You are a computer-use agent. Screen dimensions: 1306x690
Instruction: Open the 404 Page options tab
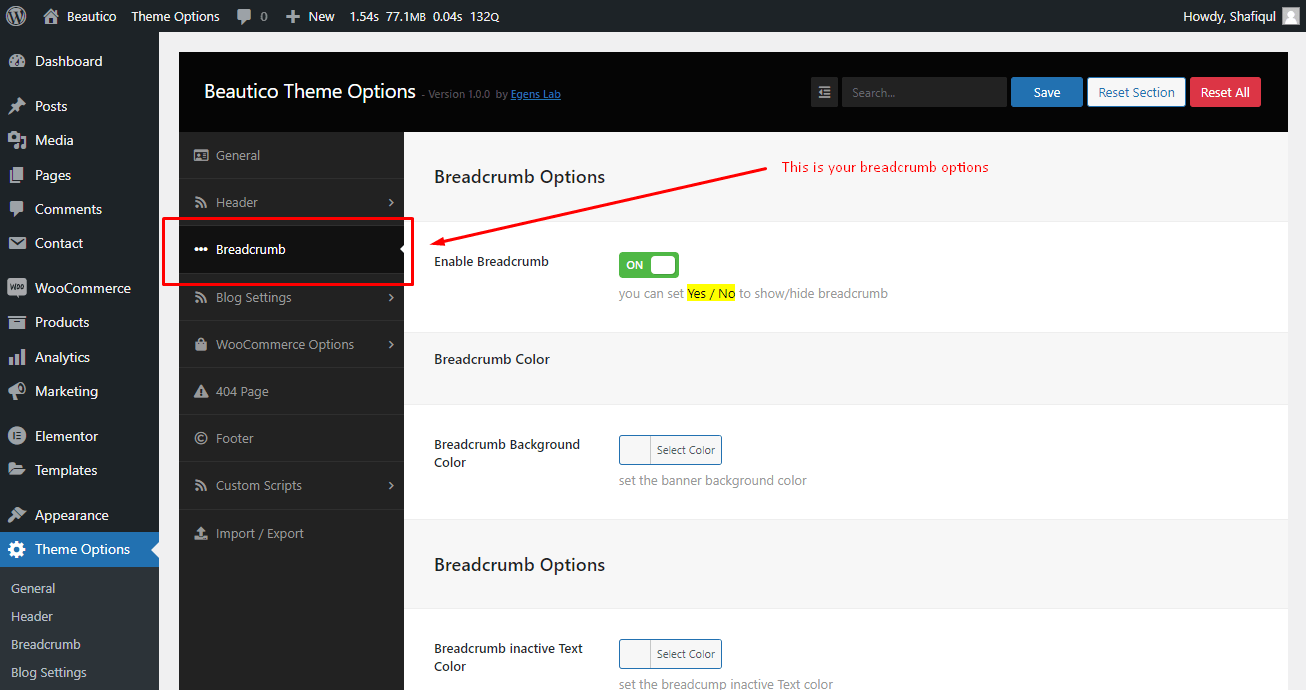(291, 391)
